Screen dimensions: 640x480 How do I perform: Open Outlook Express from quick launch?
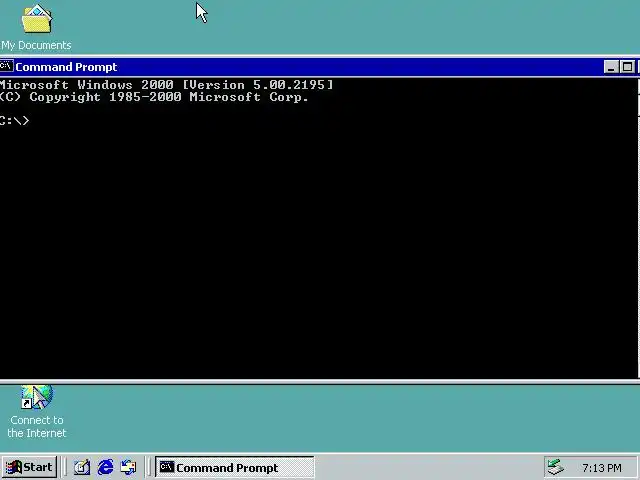(x=129, y=467)
